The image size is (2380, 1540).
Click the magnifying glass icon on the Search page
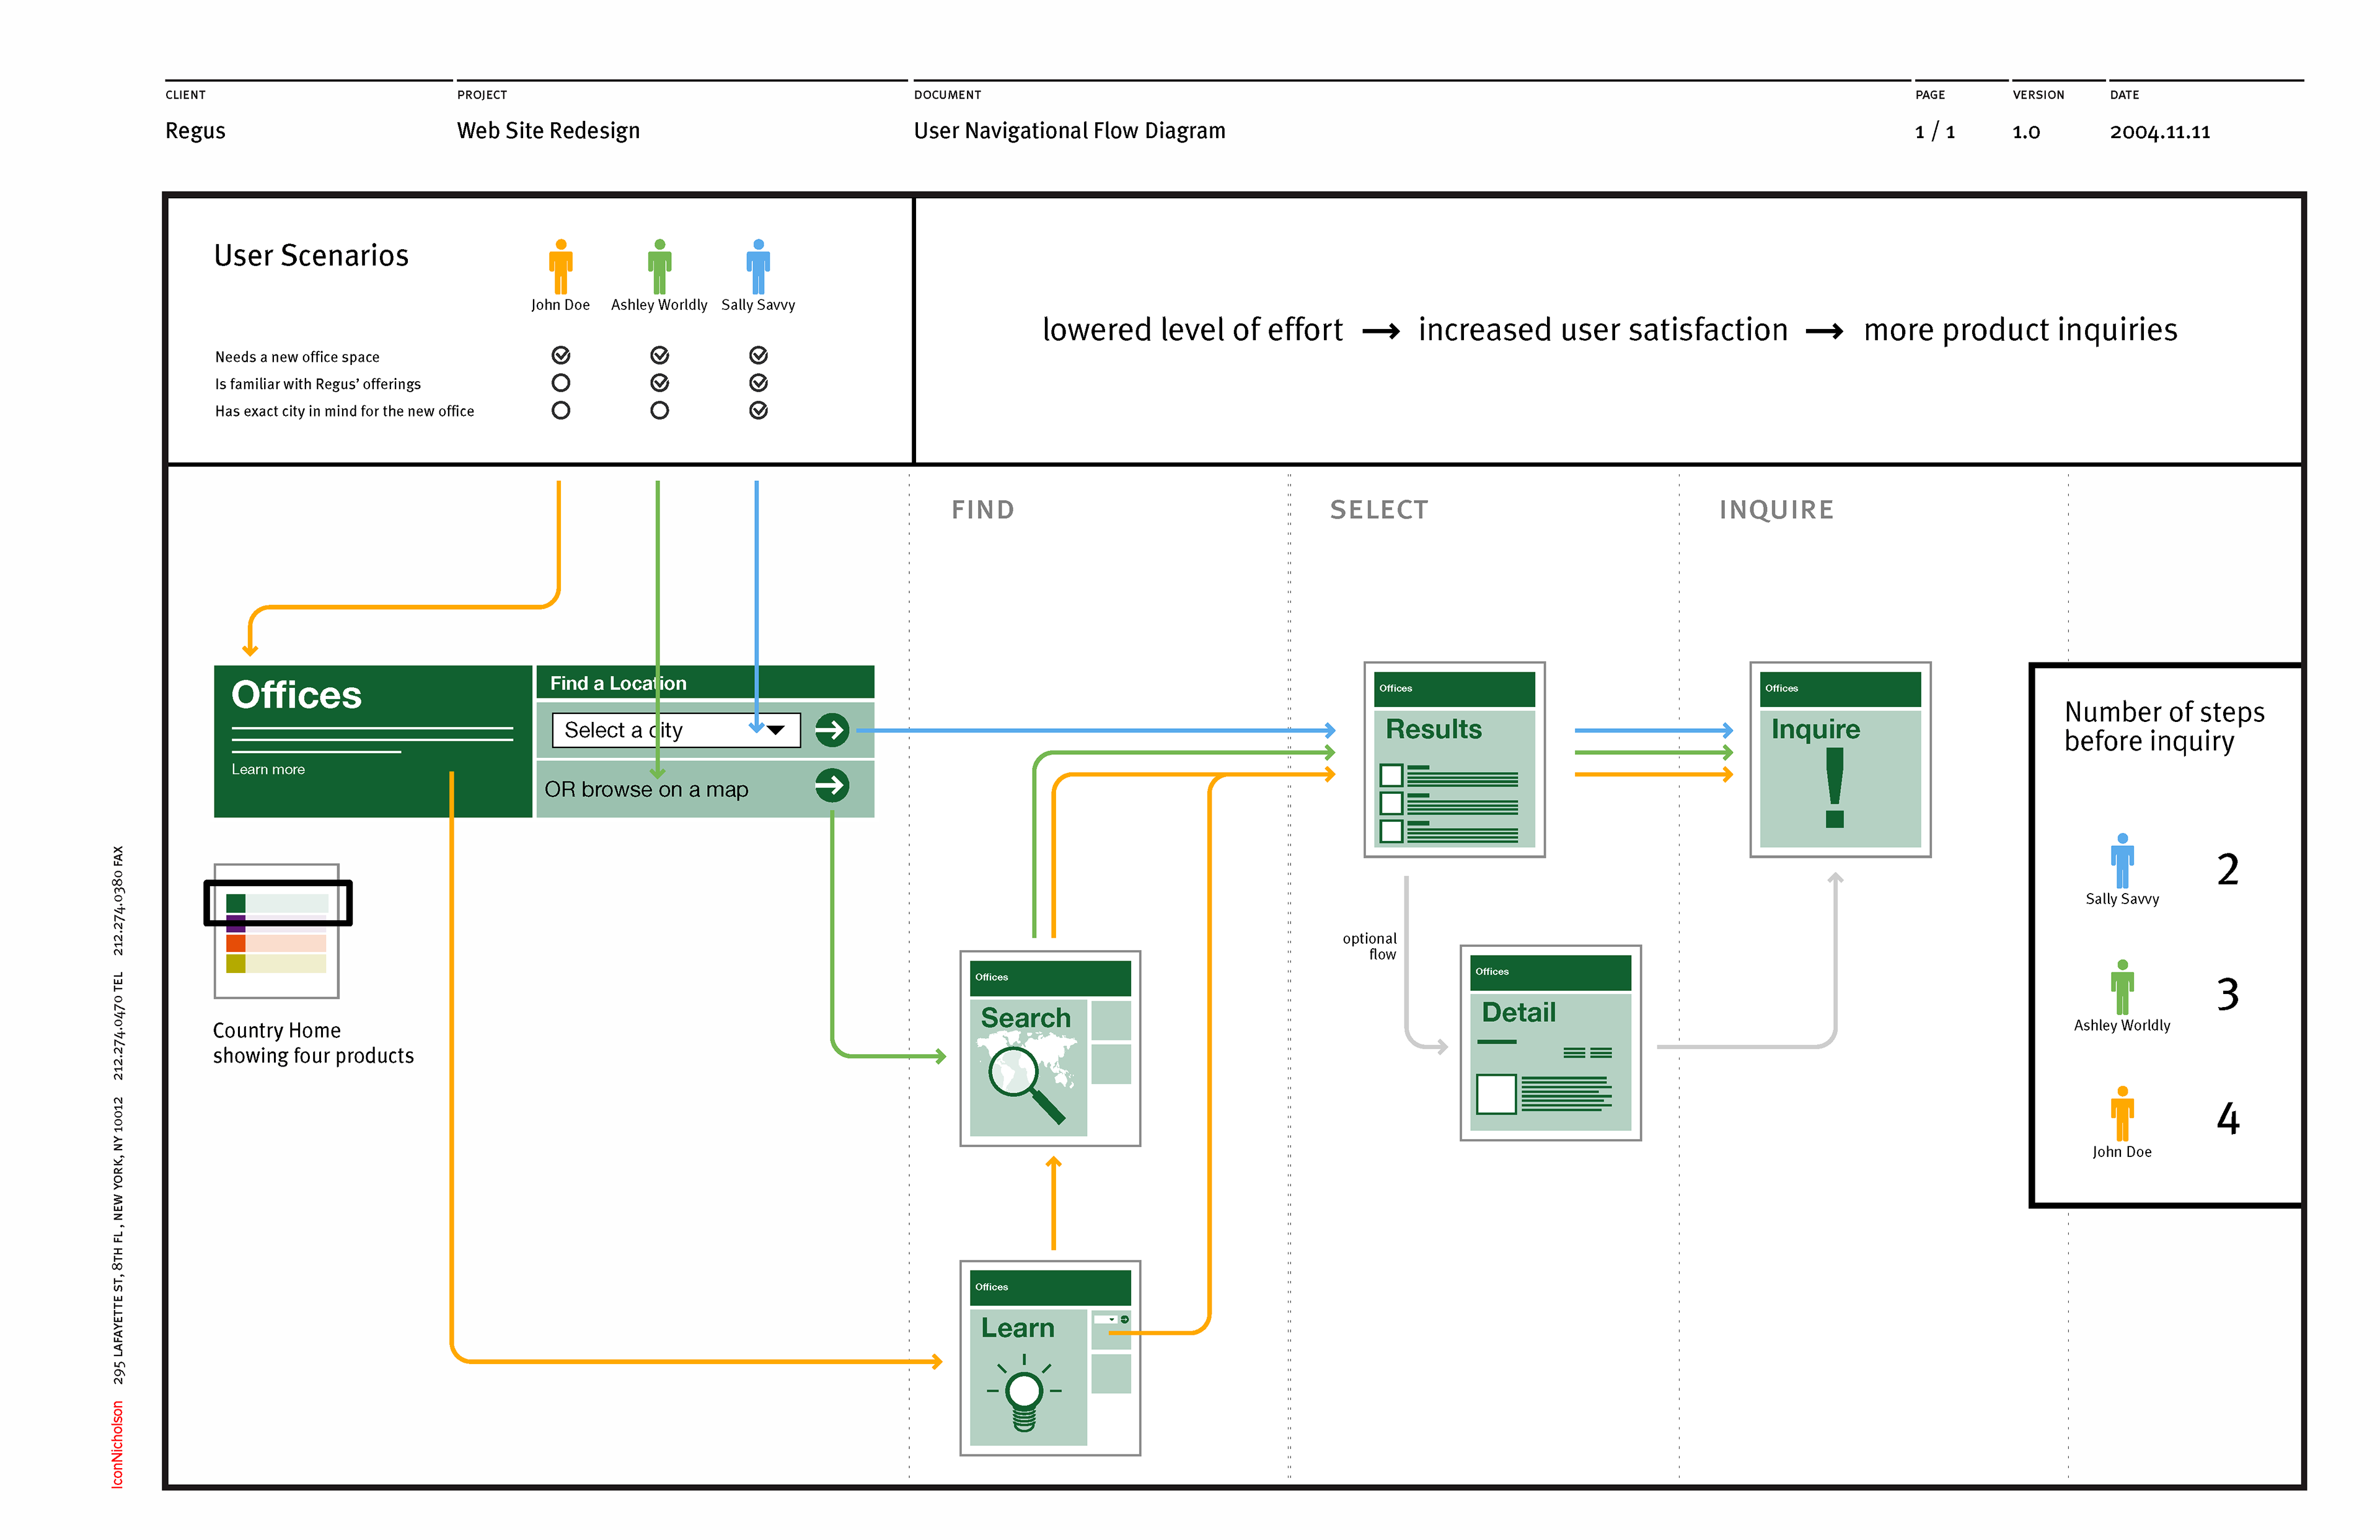[x=1026, y=1085]
